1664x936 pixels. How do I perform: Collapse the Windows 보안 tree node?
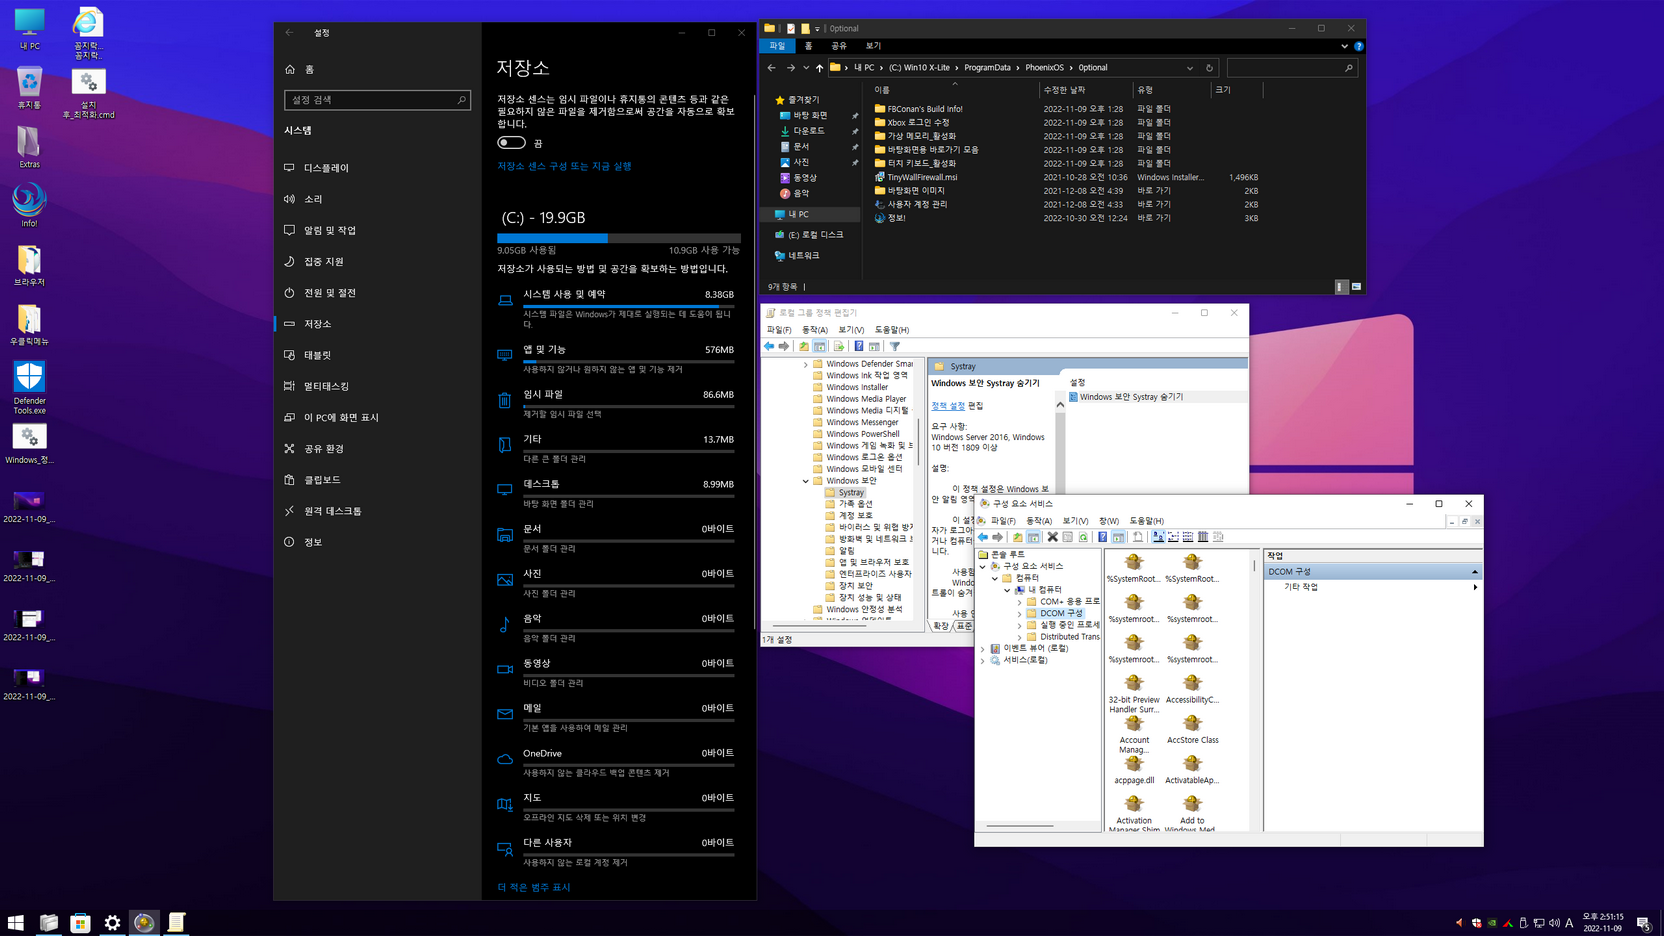tap(806, 481)
